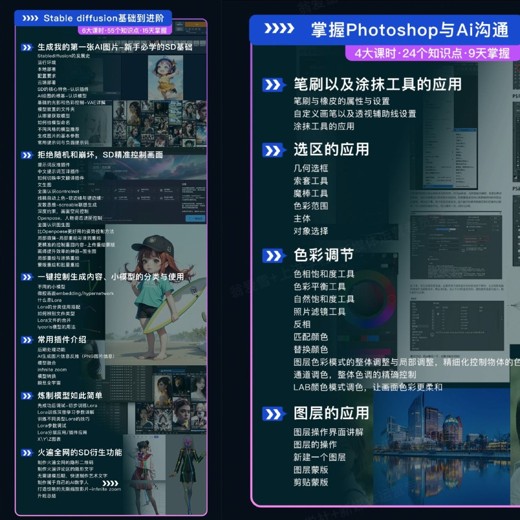Select the line 笔刷与橡皮的属性与设置
Viewport: 520px width, 520px height.
pos(342,101)
